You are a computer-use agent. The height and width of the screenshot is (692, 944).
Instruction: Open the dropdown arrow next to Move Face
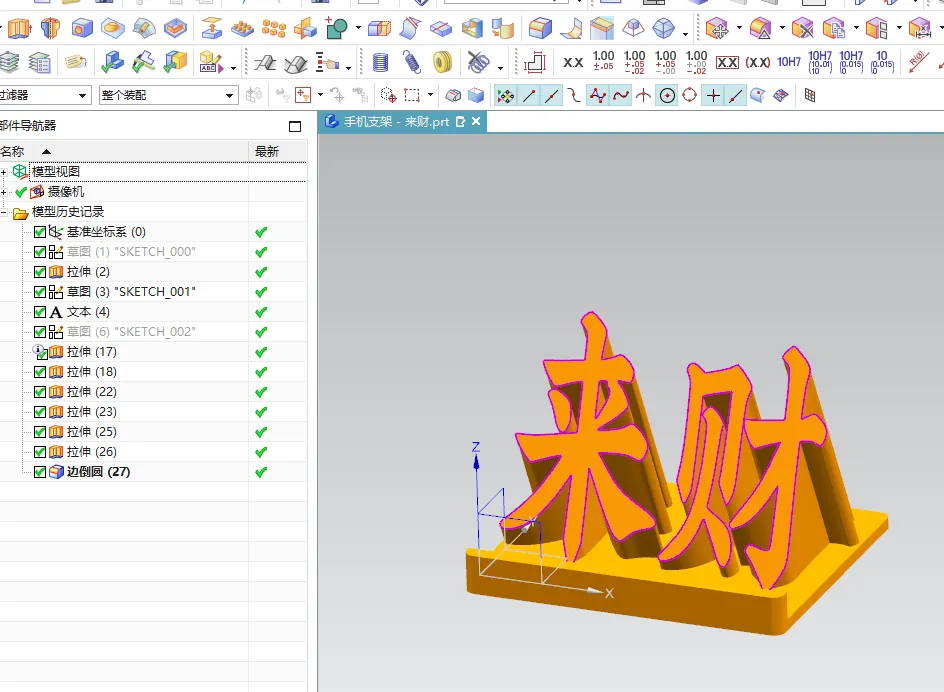739,28
